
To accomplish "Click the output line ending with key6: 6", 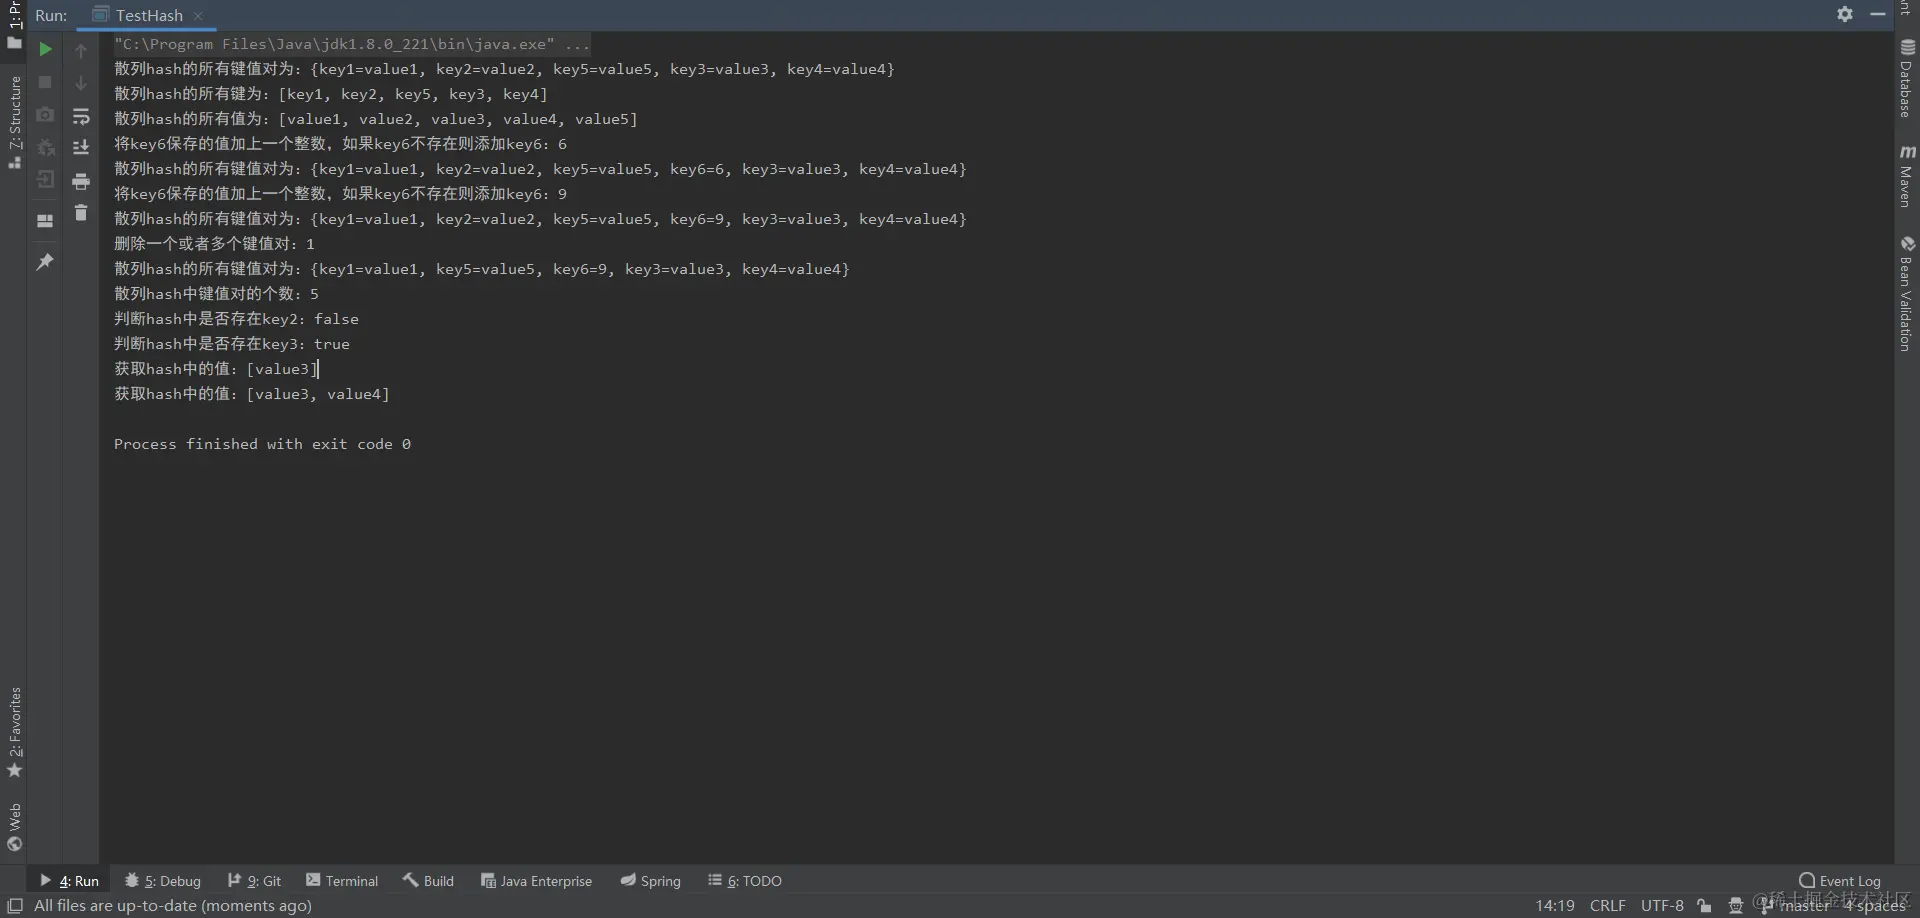I will click(341, 144).
